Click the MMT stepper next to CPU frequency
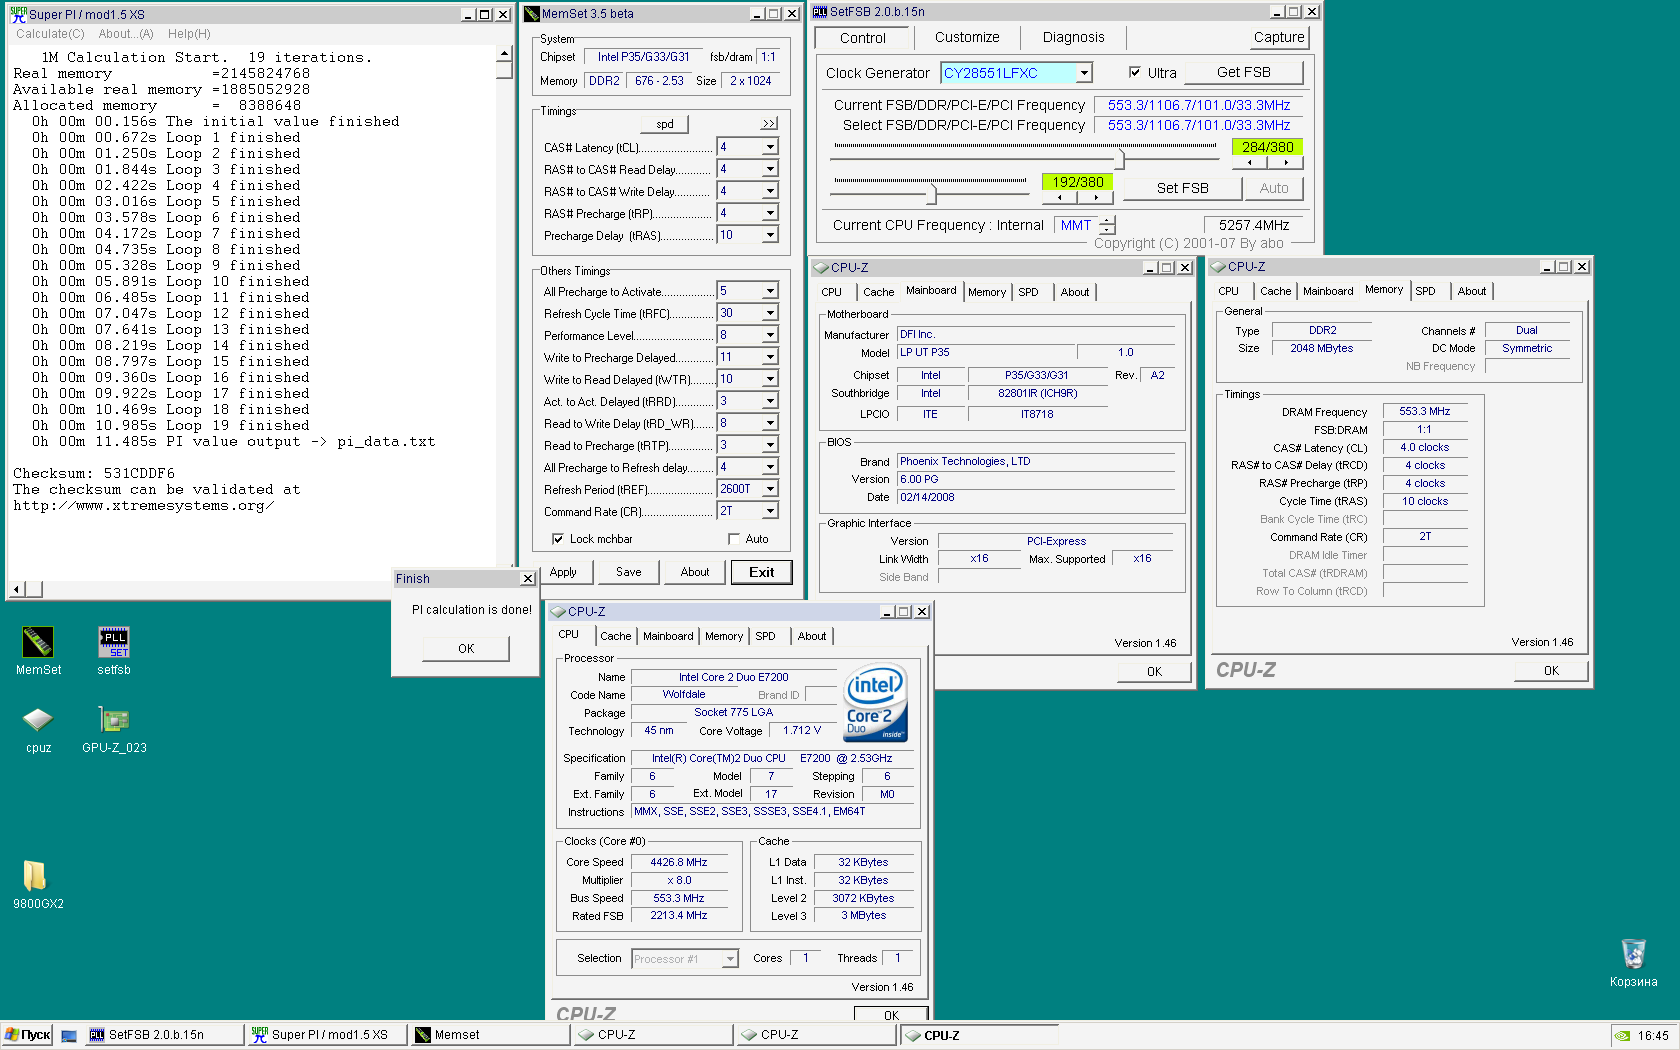 click(x=1107, y=225)
